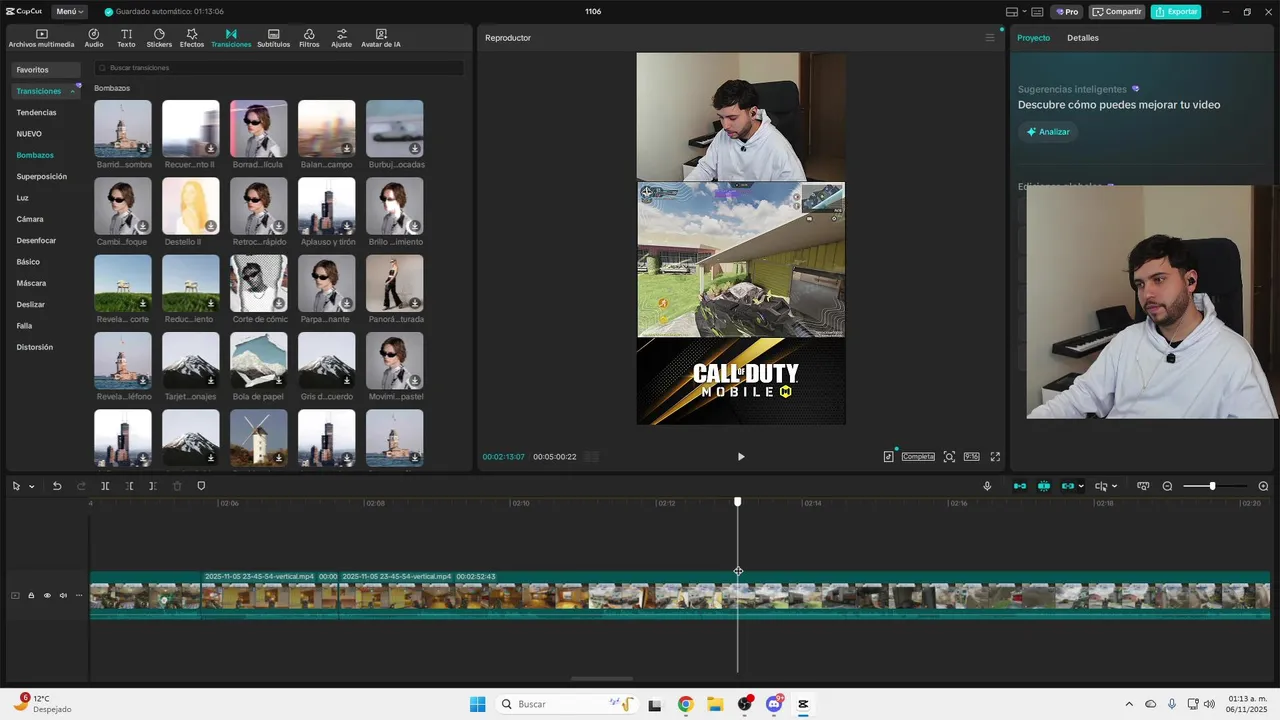Click the Pro upgrade button
Viewport: 1280px width, 720px height.
[1066, 12]
